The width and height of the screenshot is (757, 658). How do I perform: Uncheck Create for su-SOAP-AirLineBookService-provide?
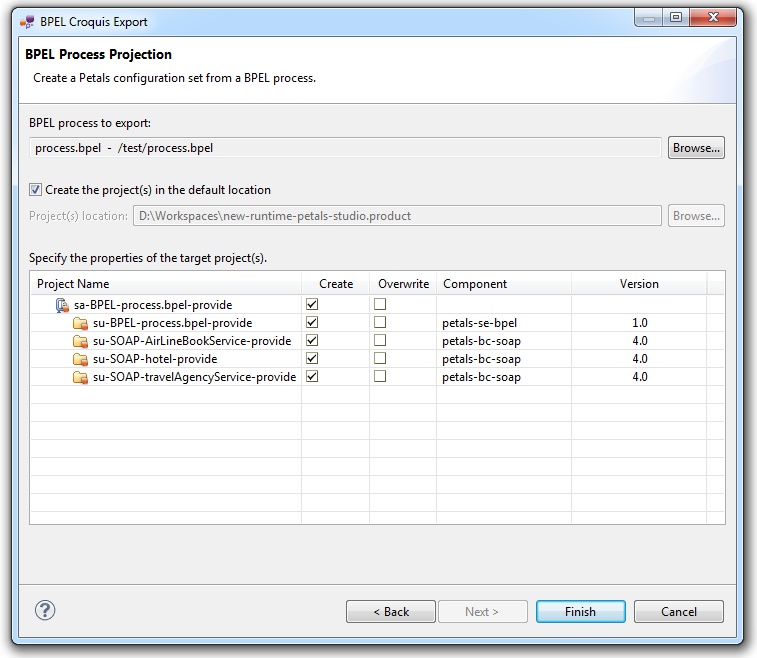(x=312, y=341)
